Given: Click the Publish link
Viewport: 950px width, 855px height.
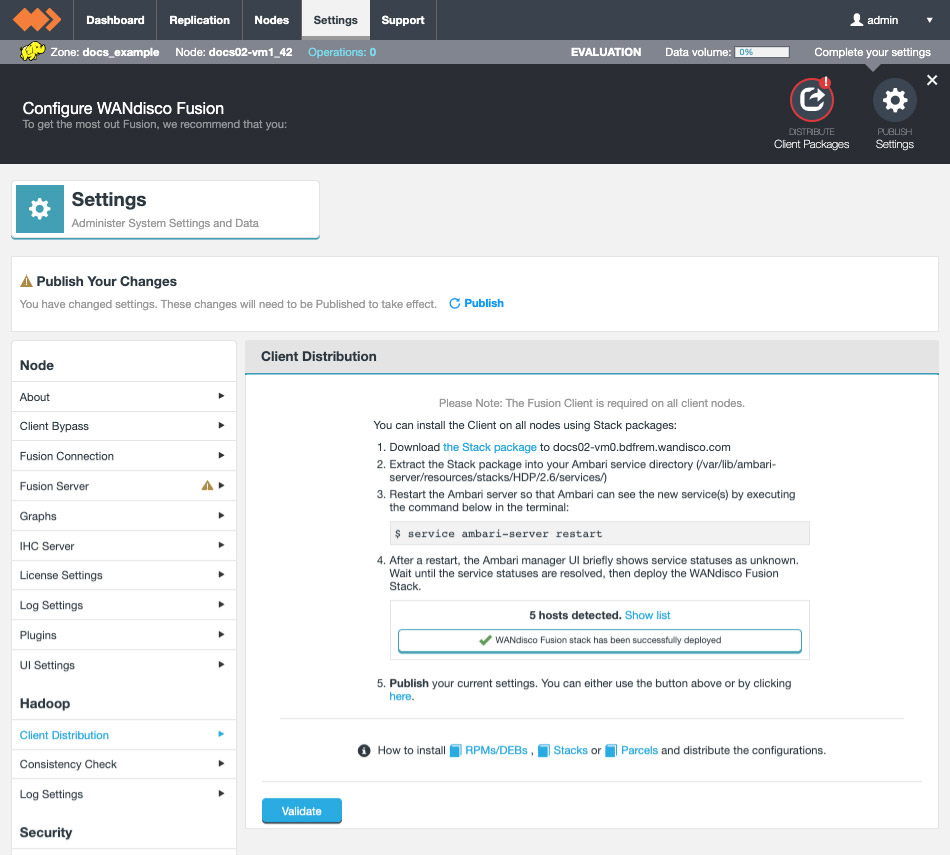Looking at the screenshot, I should (x=476, y=303).
